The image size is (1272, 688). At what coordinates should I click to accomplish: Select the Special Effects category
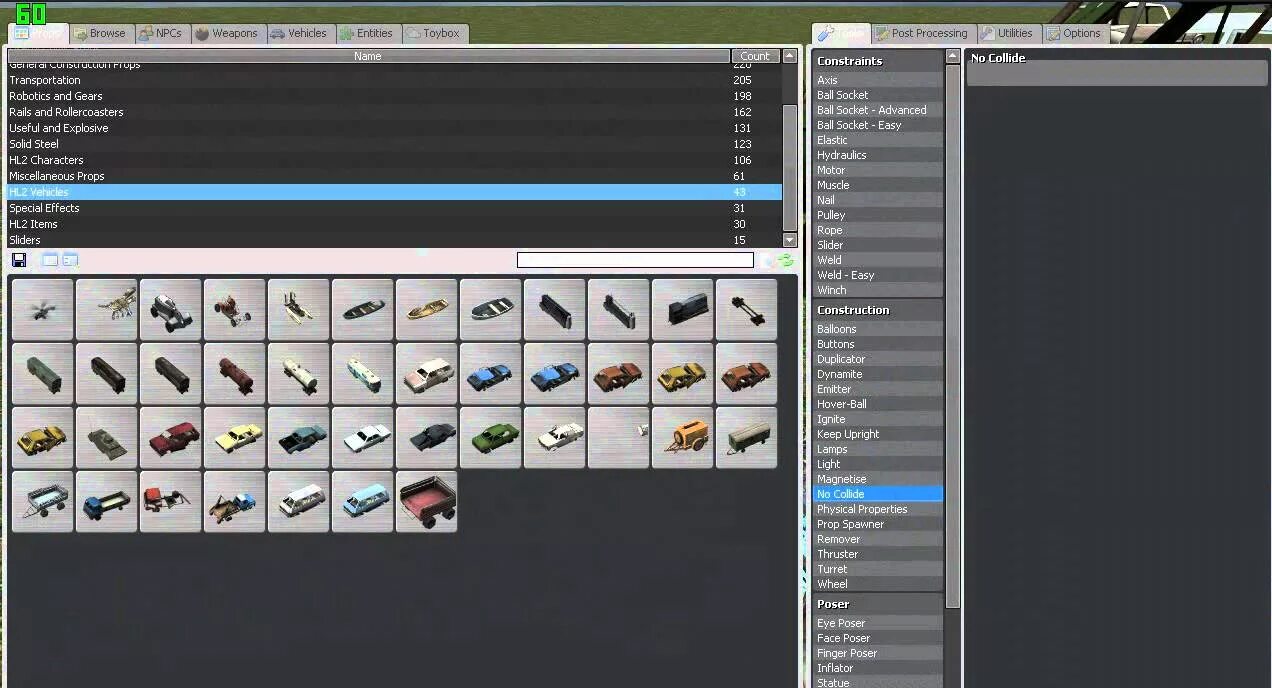394,208
